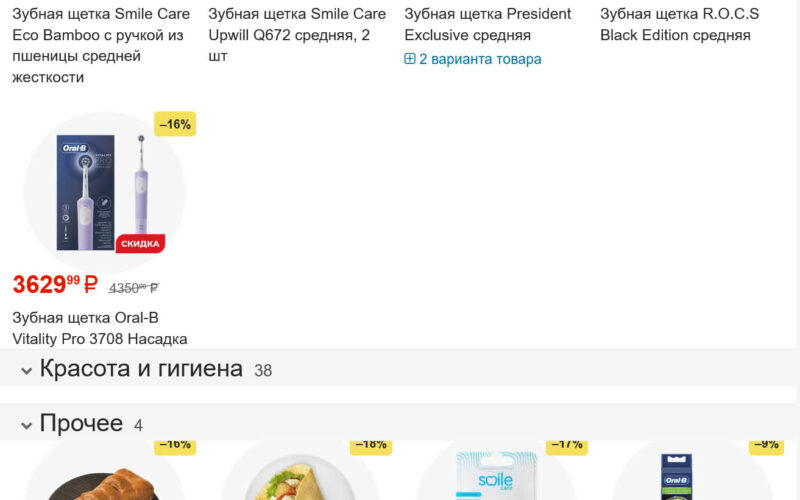Screen dimensions: 800x500
Task: Click the red СКИДКА label on Oral-B image
Action: [x=141, y=243]
